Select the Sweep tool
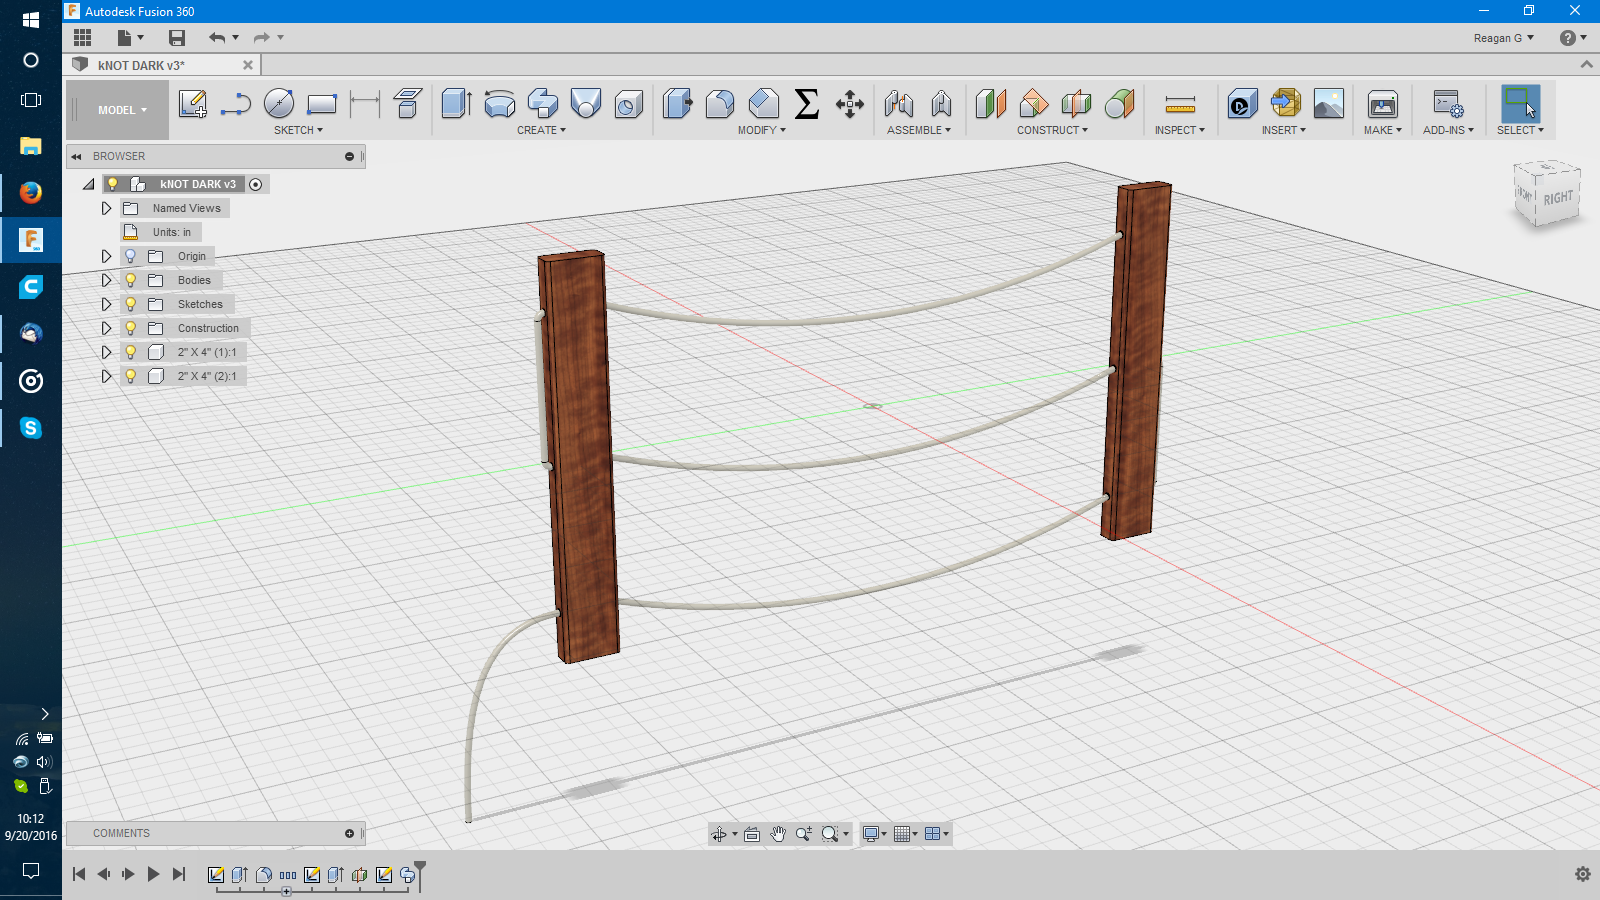The width and height of the screenshot is (1600, 900). pyautogui.click(x=543, y=104)
